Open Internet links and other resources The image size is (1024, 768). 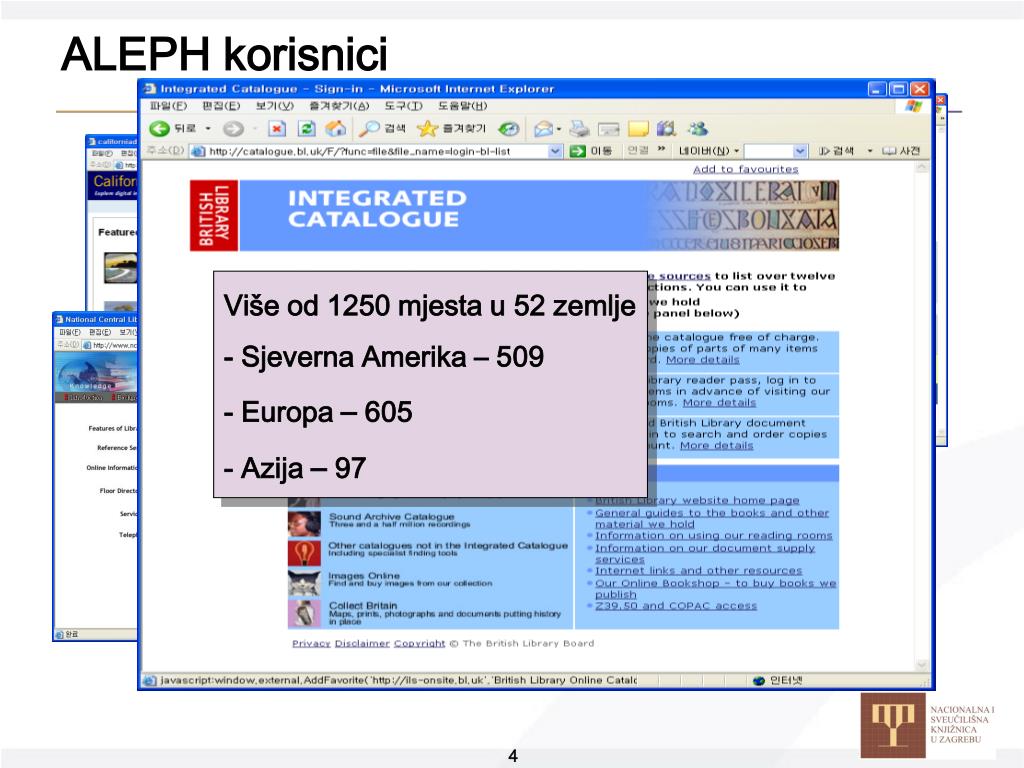698,571
